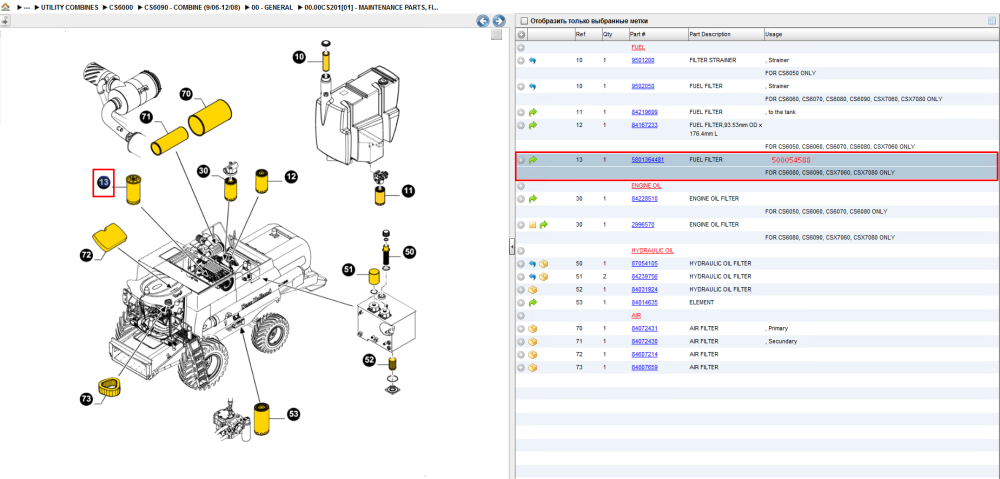Click callout bubble 70 in the diagram

[186, 94]
